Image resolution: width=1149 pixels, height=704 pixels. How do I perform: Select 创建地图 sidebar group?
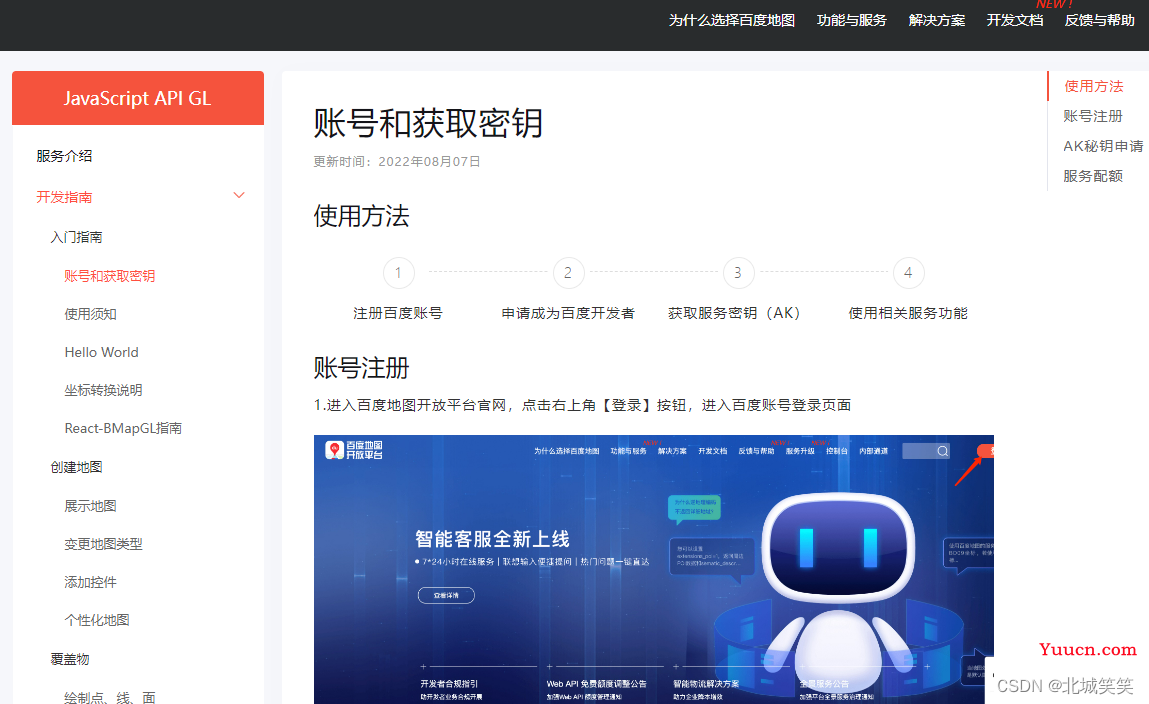click(x=76, y=467)
